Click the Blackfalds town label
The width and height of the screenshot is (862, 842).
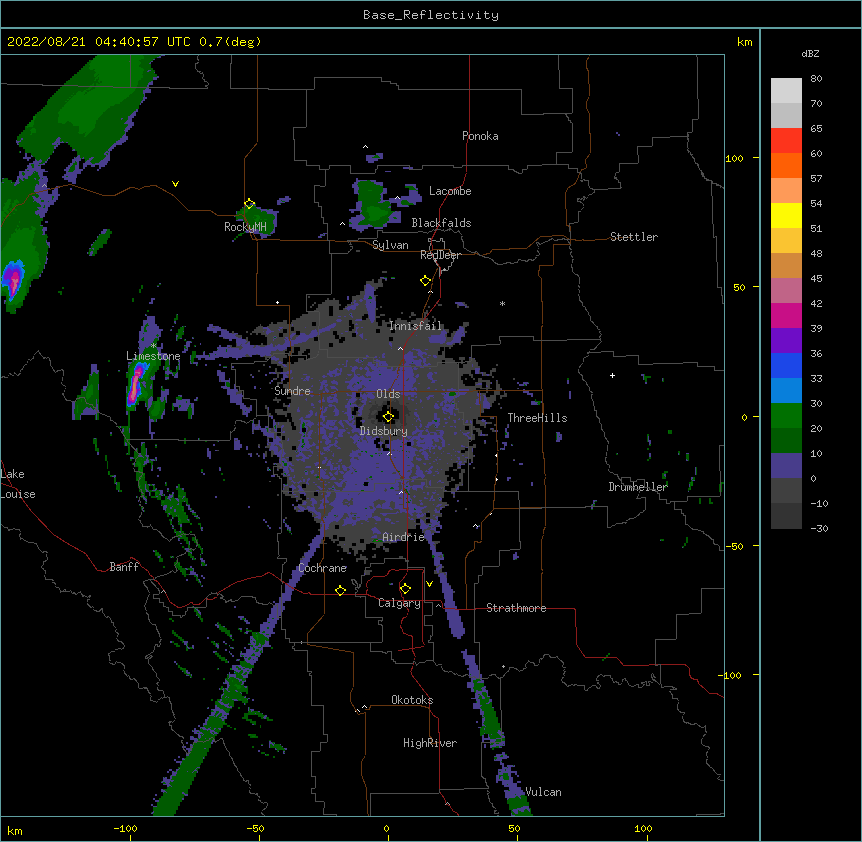coord(441,223)
